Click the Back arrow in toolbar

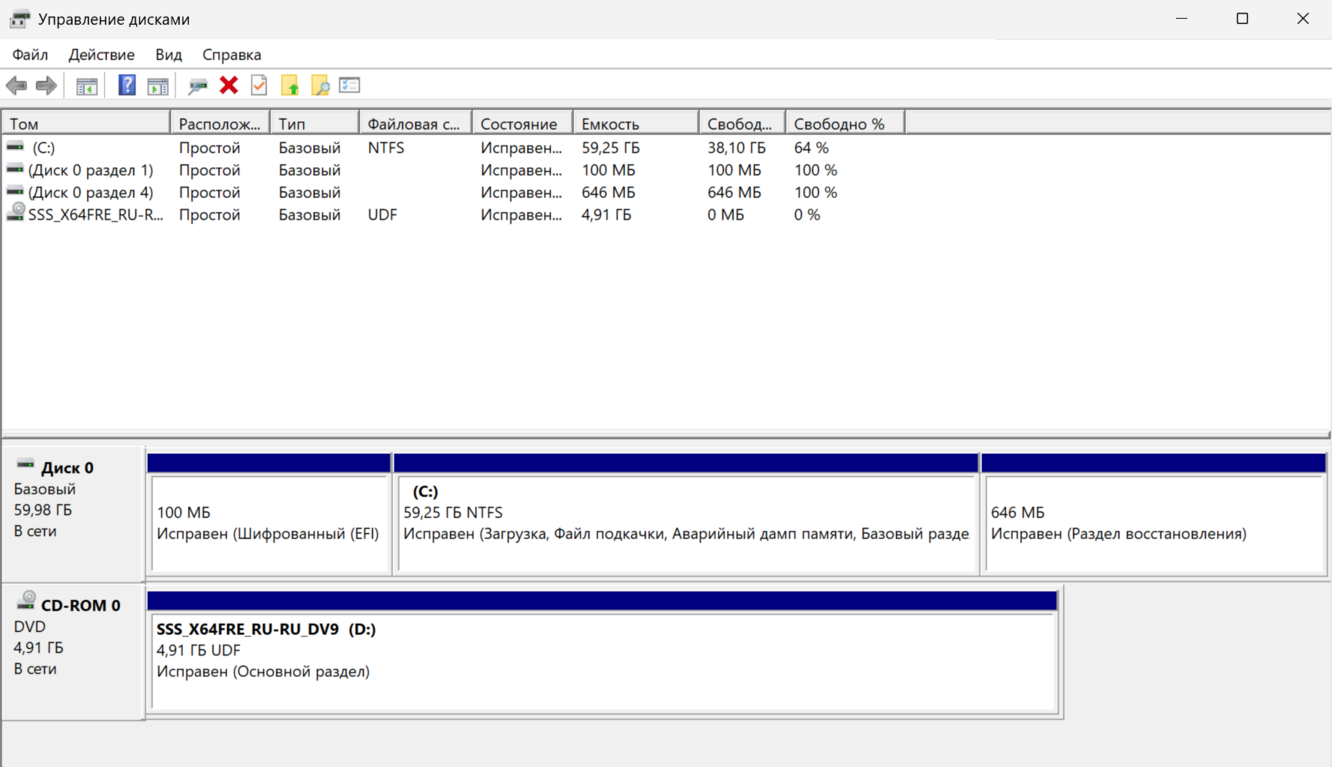click(17, 86)
